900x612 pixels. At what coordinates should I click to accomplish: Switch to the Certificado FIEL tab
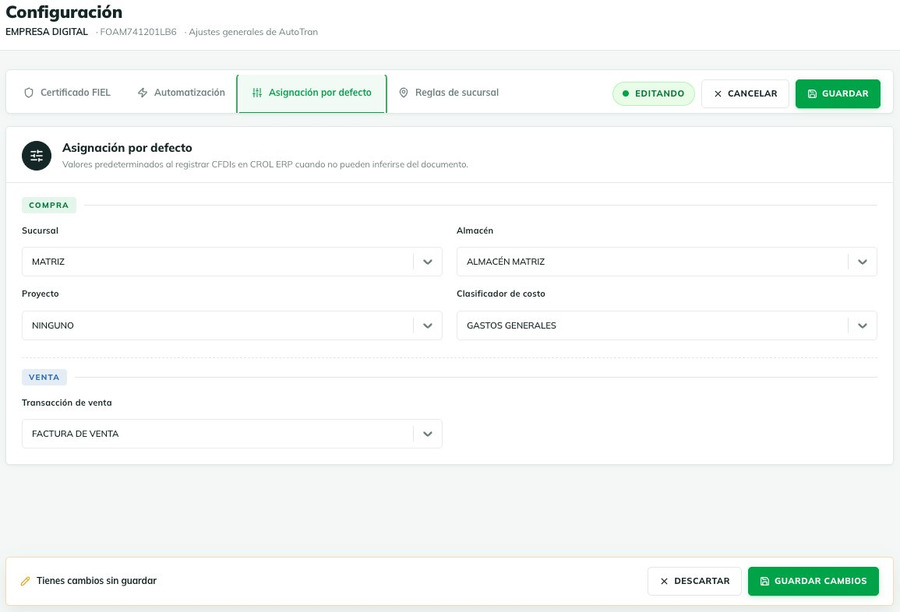coord(67,92)
